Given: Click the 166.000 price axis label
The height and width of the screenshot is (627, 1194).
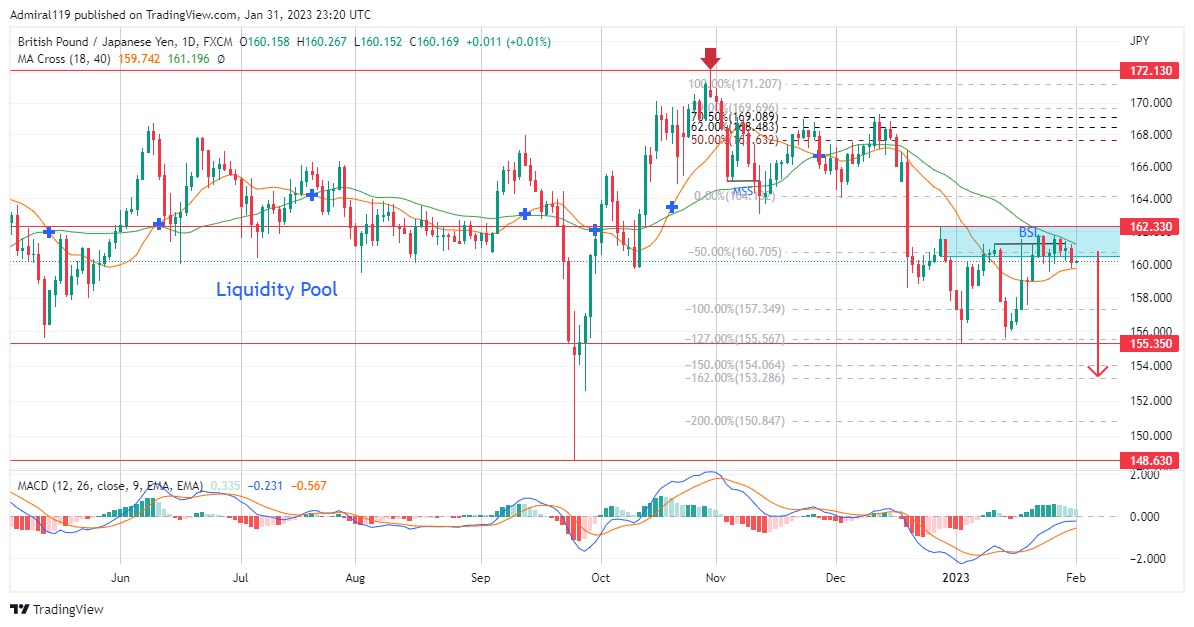Looking at the screenshot, I should click(1151, 167).
